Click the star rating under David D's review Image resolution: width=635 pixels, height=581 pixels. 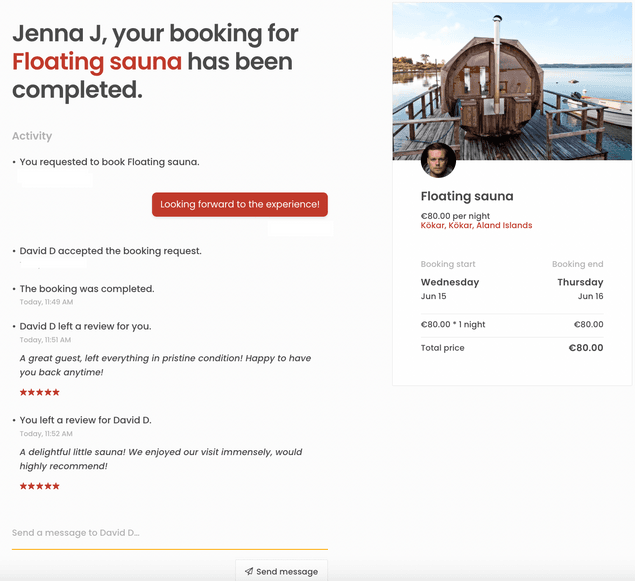click(40, 392)
